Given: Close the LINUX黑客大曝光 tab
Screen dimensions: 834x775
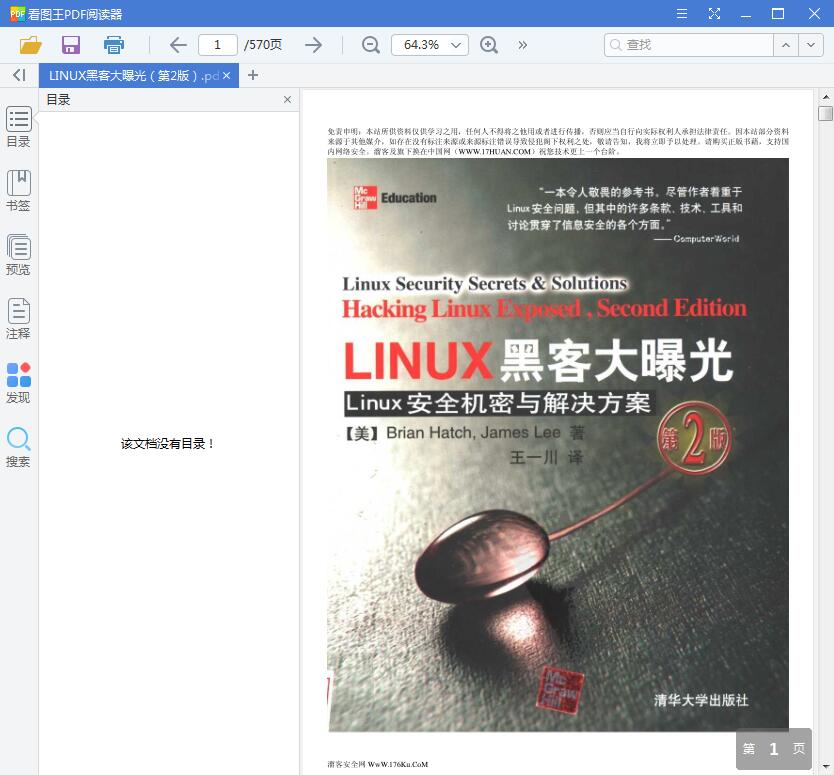Looking at the screenshot, I should click(227, 76).
